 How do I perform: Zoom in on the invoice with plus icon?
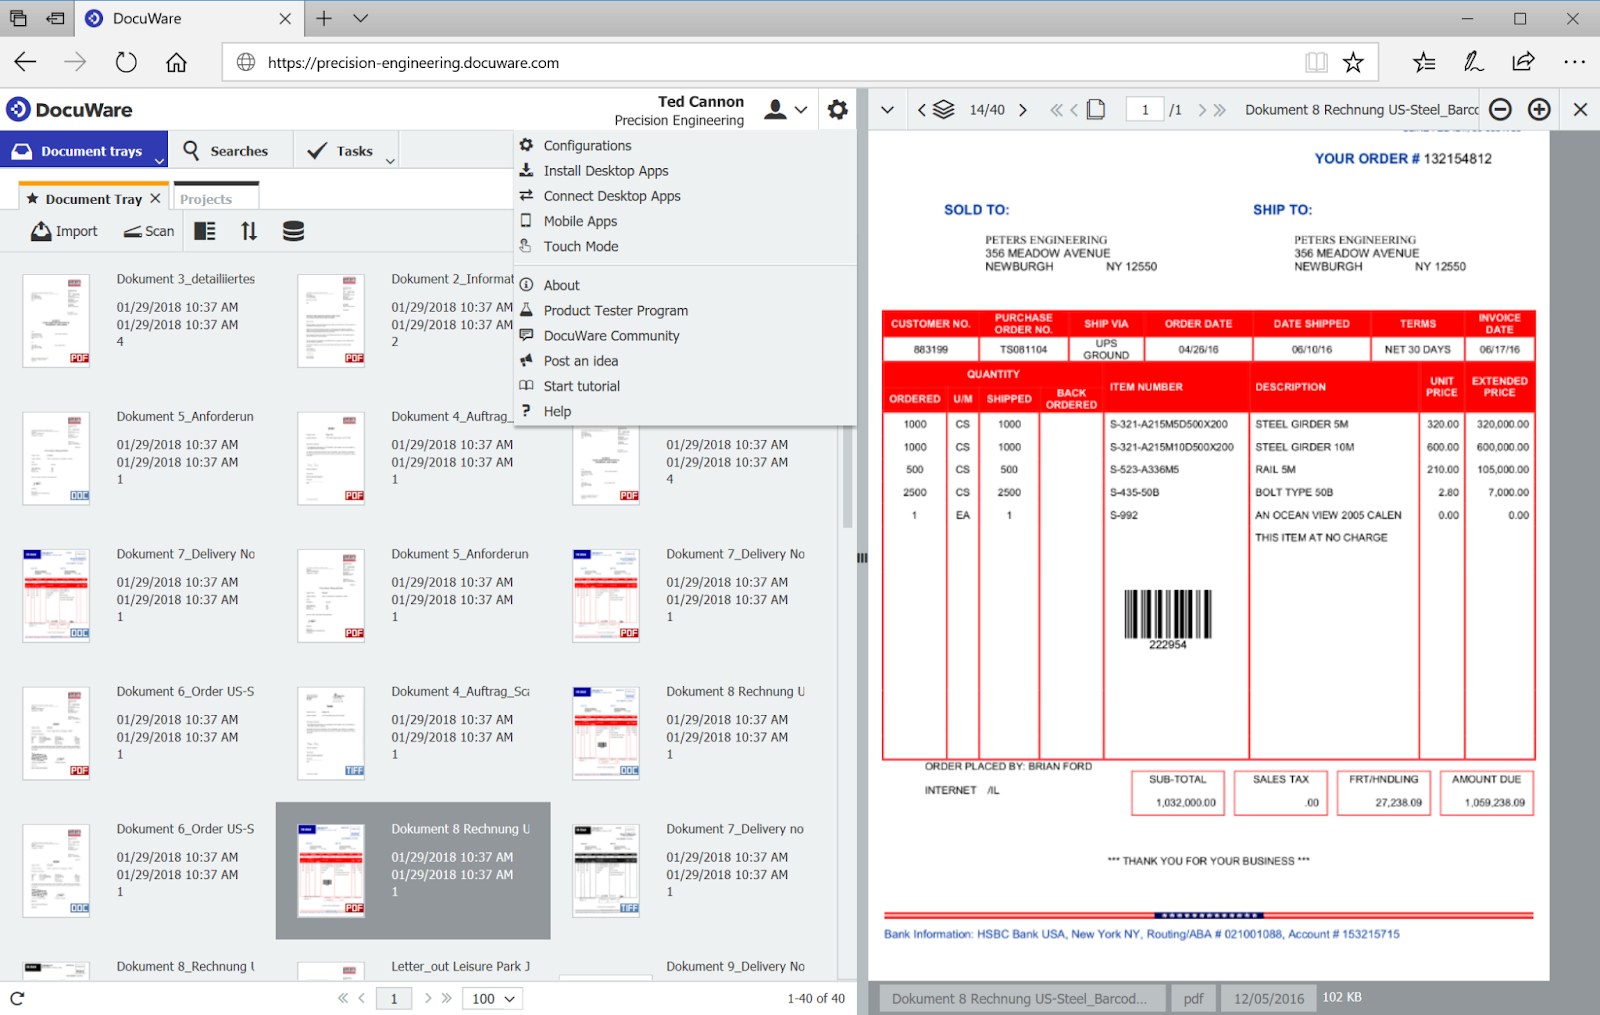(x=1539, y=109)
